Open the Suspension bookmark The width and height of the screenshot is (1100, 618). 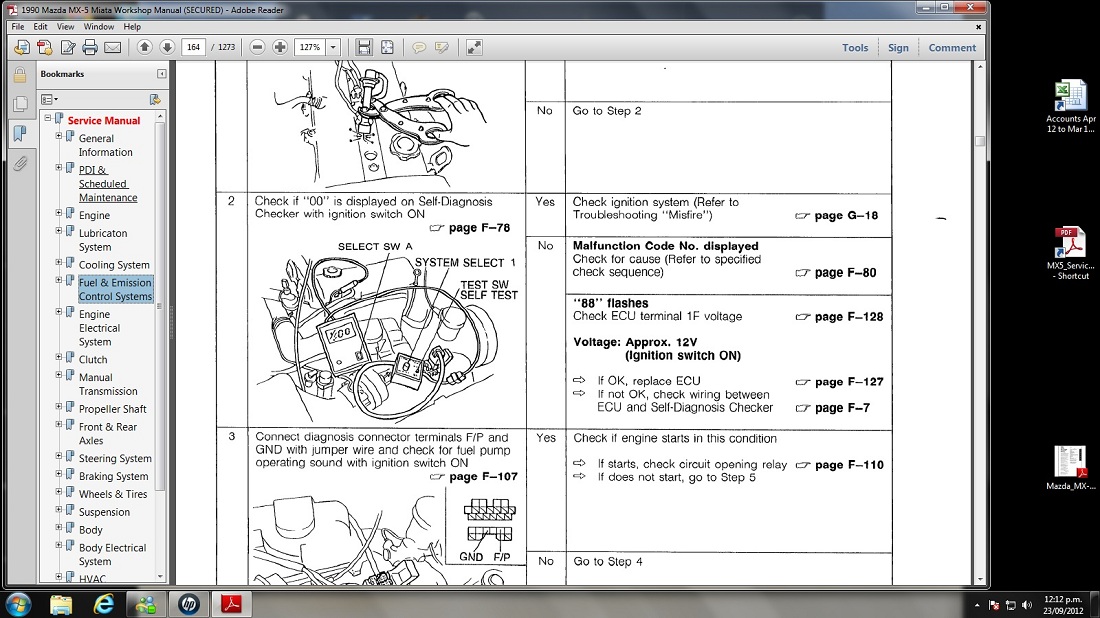[x=105, y=512]
